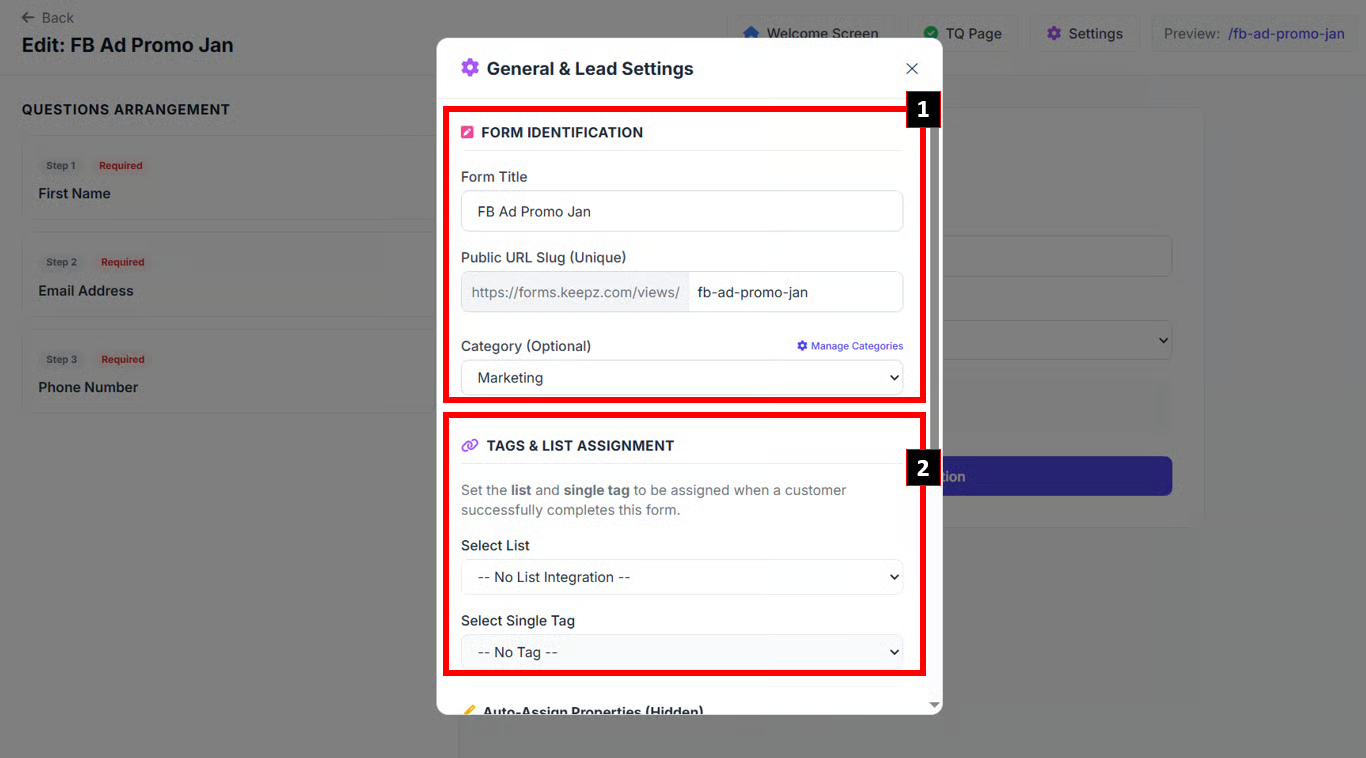Open the /fb-ad-promo-jan preview link
Image resolution: width=1366 pixels, height=758 pixels.
(x=1286, y=34)
